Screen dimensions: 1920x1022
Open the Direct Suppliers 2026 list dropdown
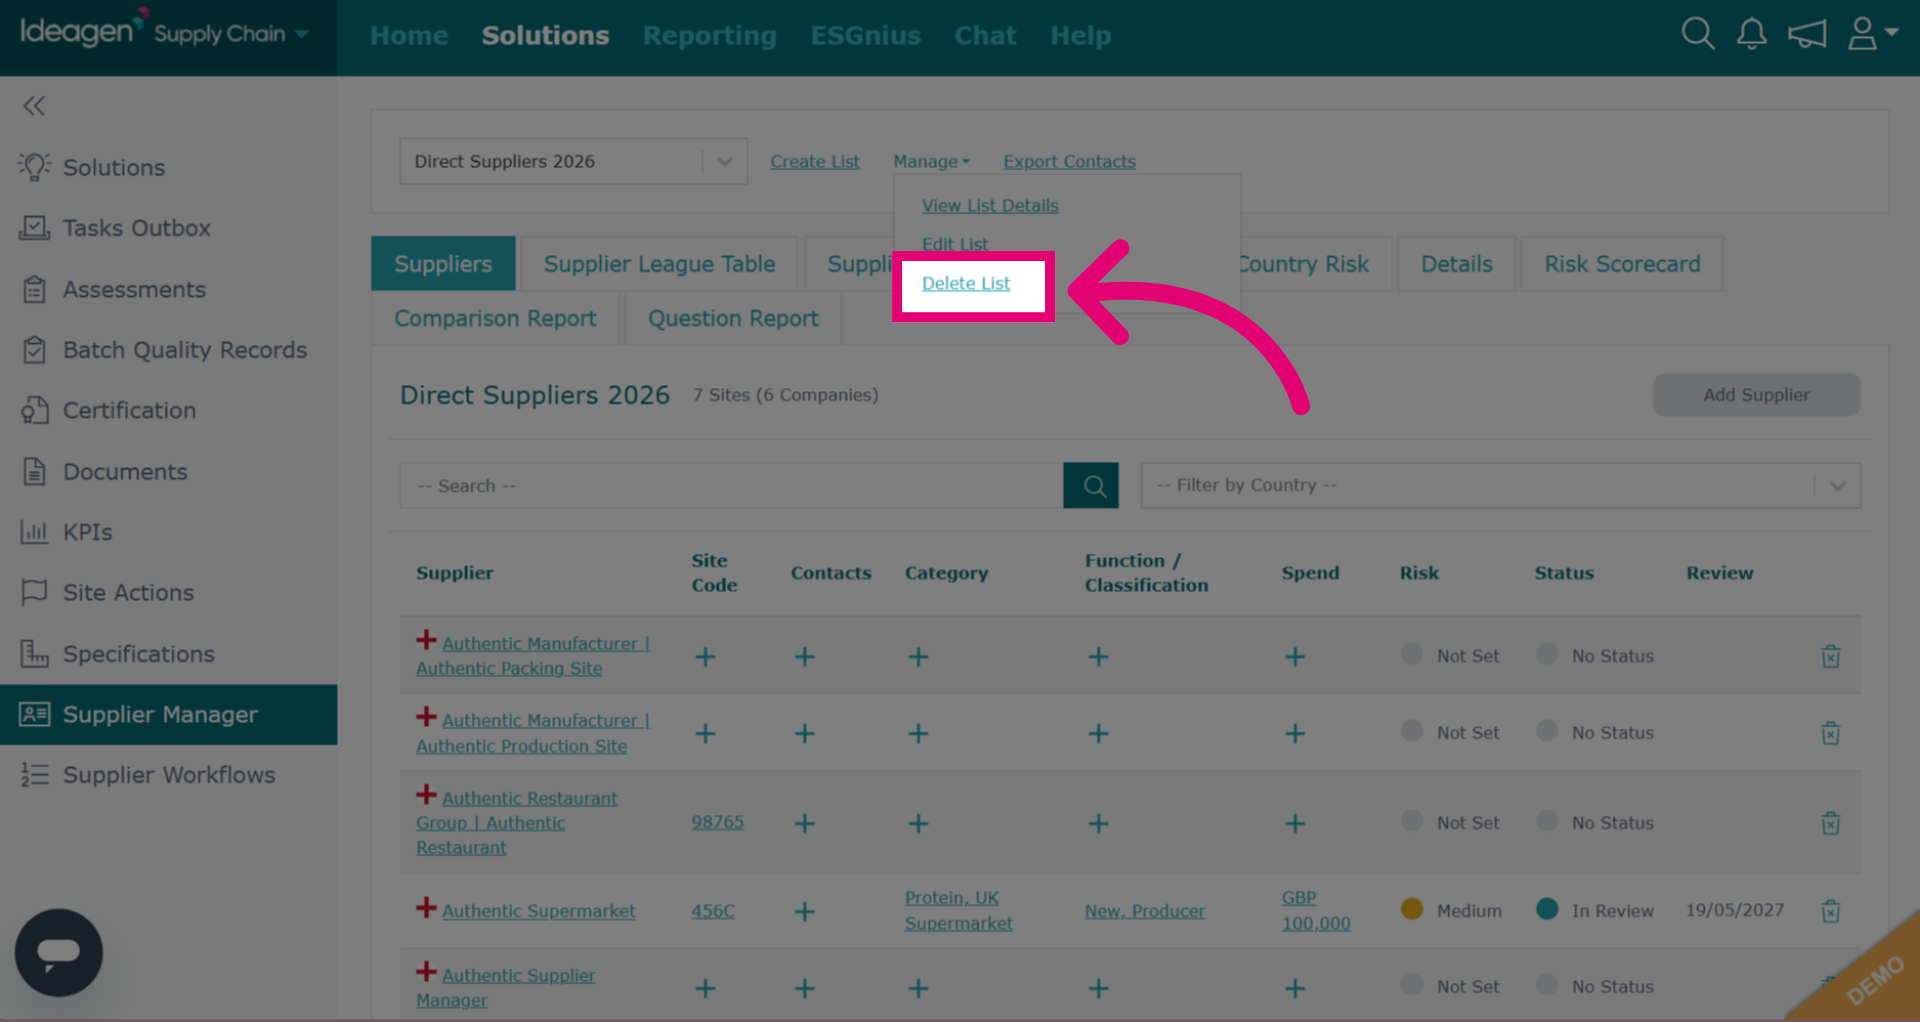573,161
